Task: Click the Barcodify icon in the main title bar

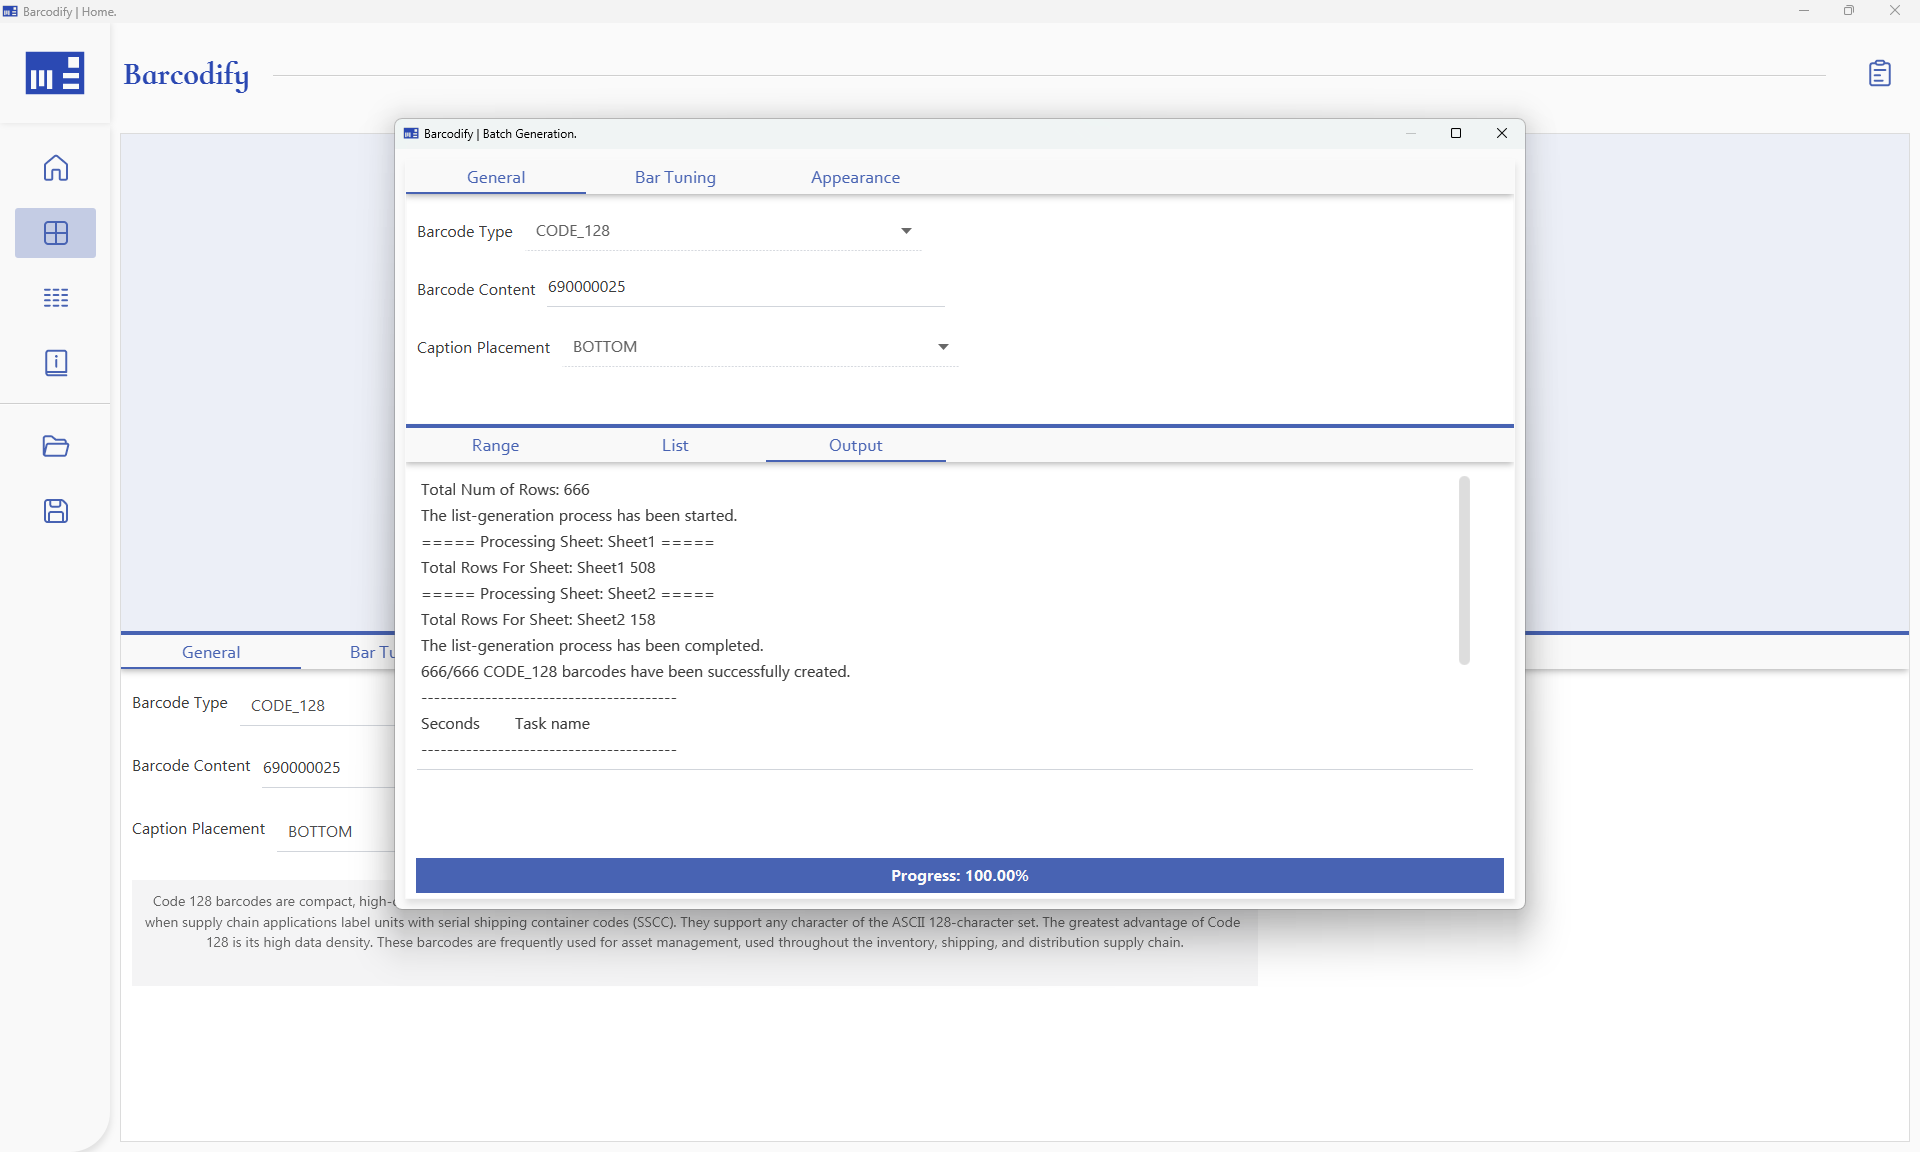Action: click(10, 11)
